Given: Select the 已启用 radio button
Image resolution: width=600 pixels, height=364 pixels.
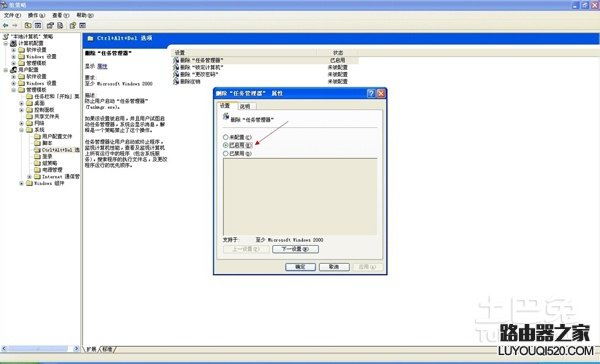Looking at the screenshot, I should pos(226,145).
